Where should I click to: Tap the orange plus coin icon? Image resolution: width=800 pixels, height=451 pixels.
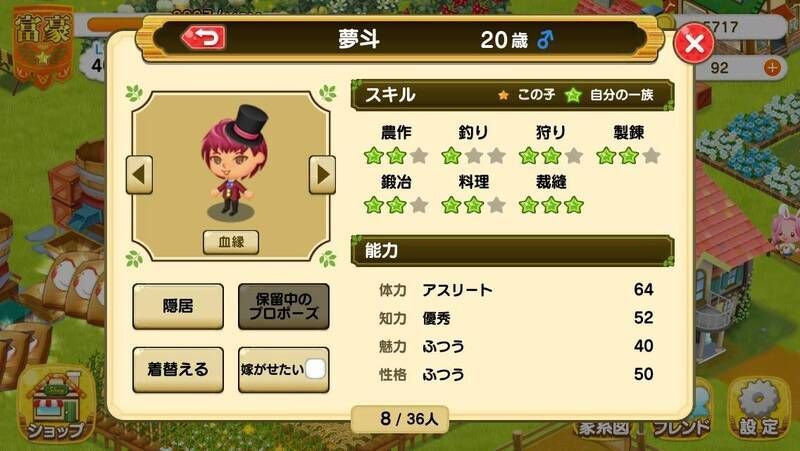click(772, 67)
